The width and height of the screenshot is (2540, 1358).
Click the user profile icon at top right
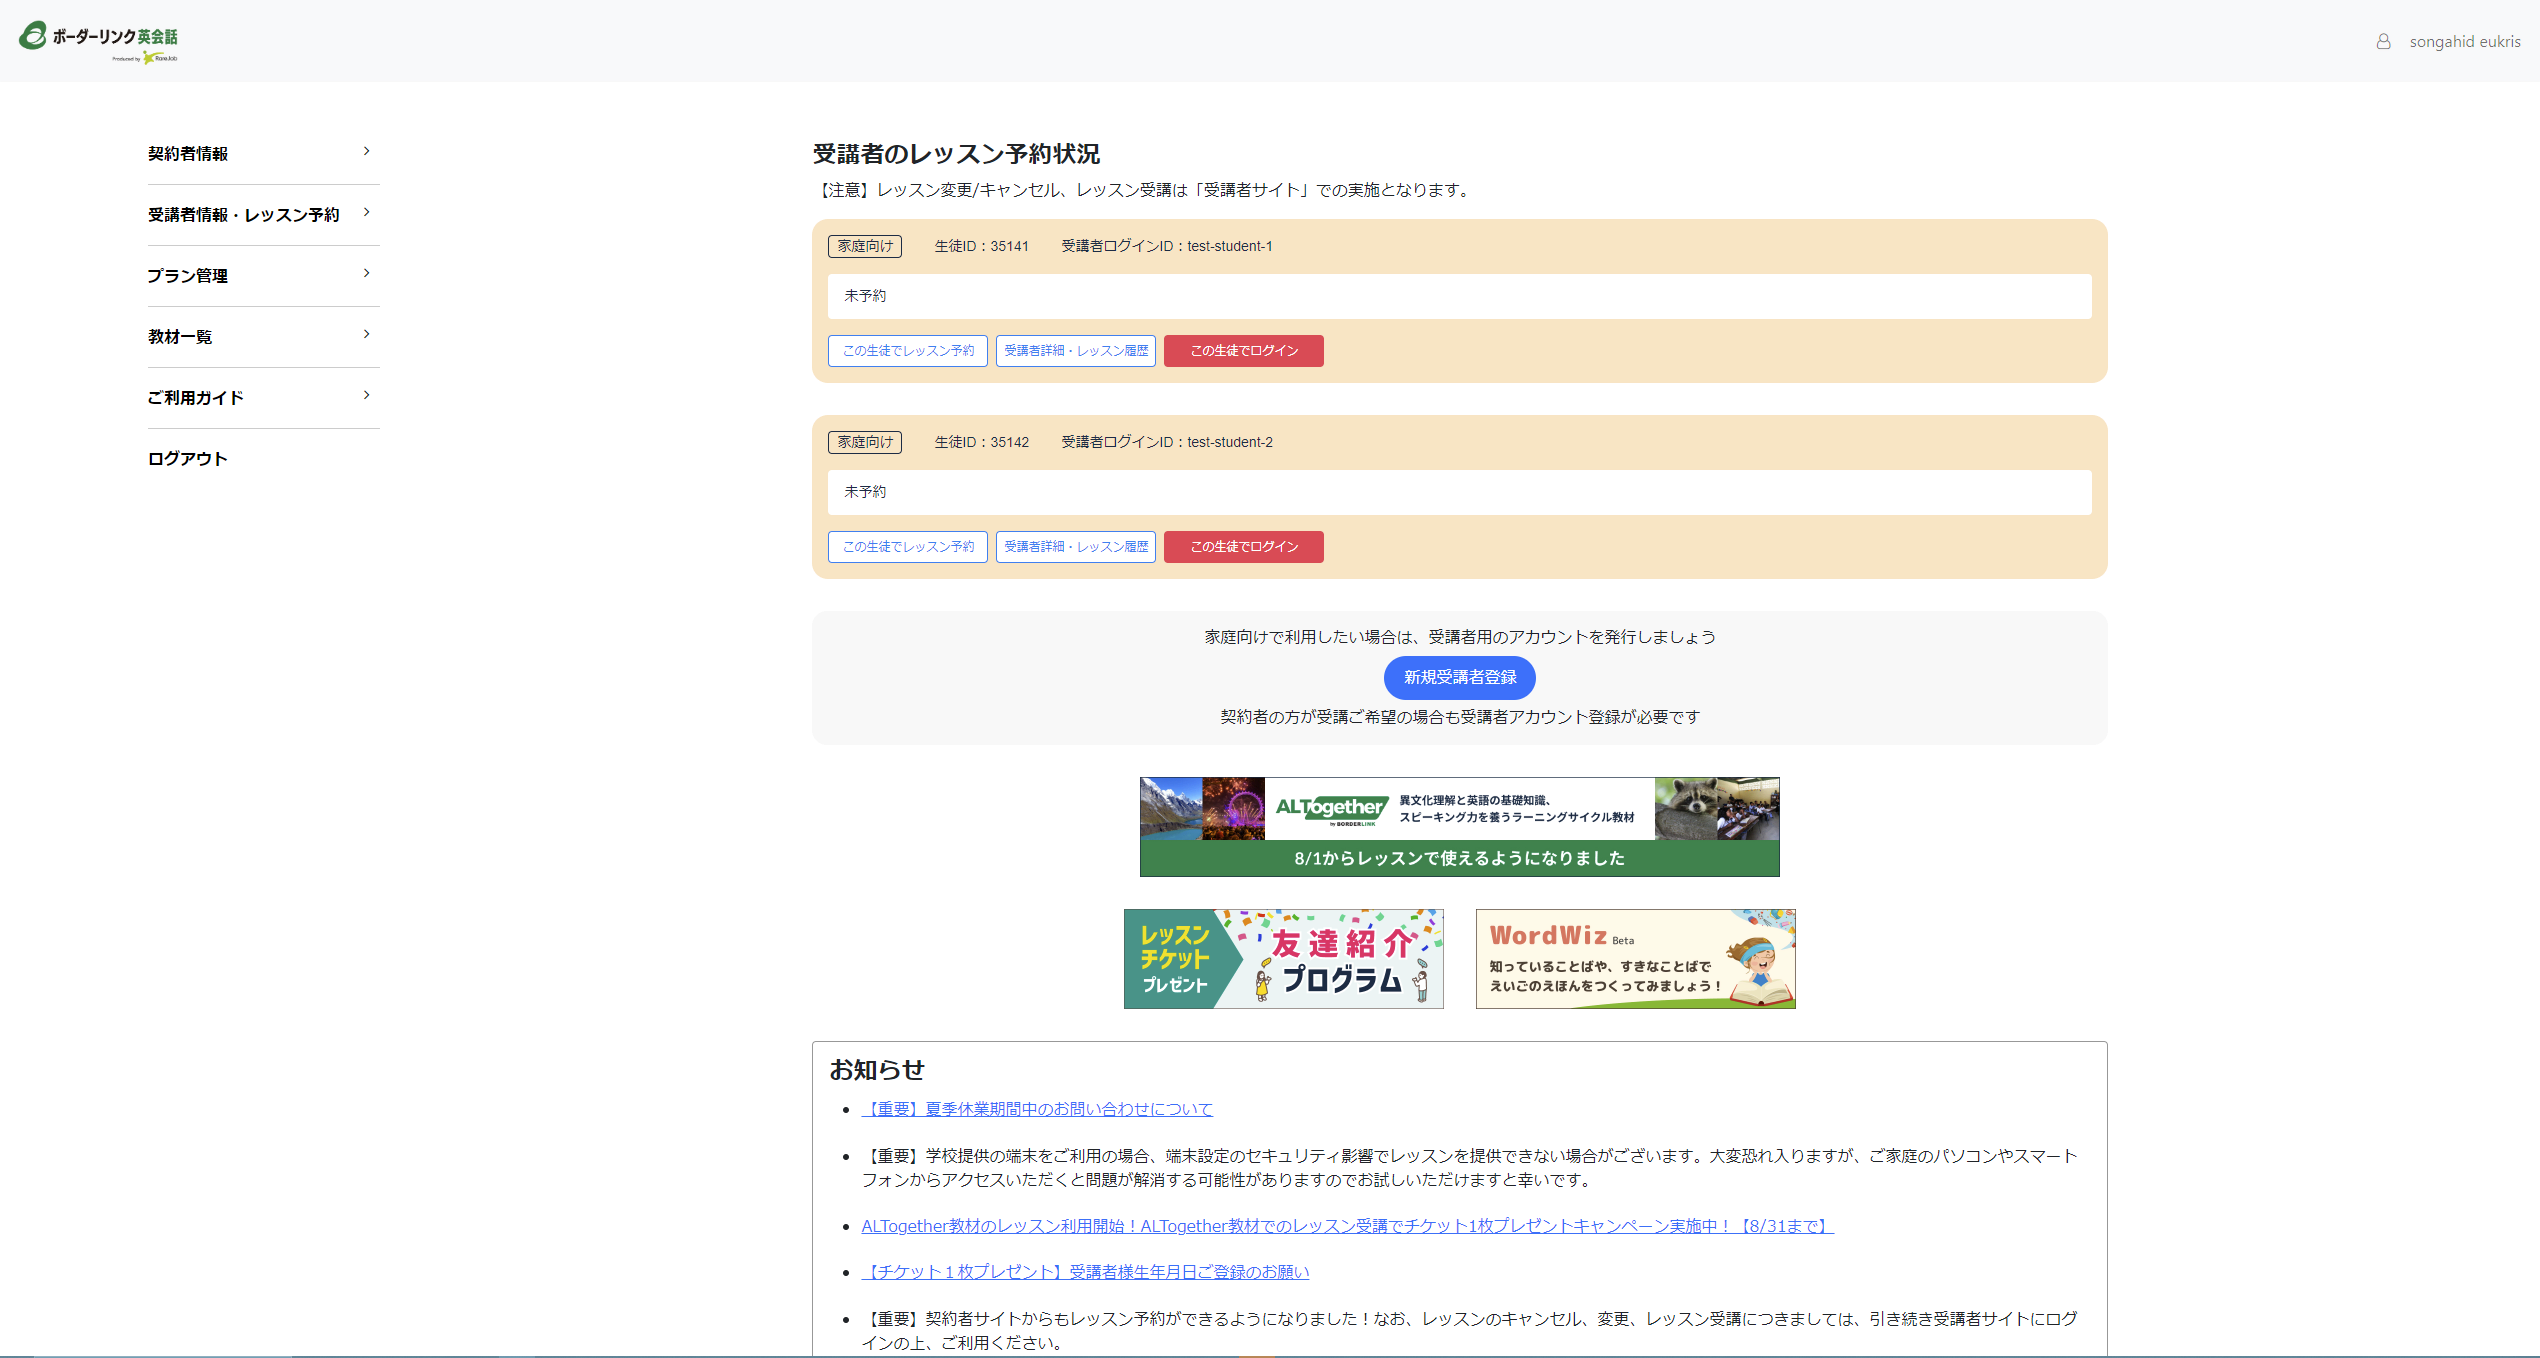2383,42
